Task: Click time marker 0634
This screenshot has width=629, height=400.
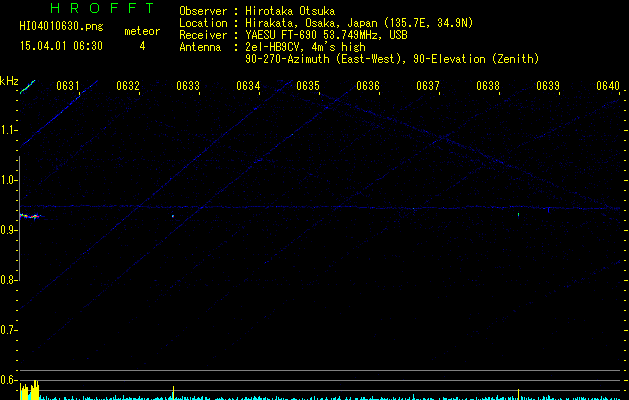Action: coord(248,86)
